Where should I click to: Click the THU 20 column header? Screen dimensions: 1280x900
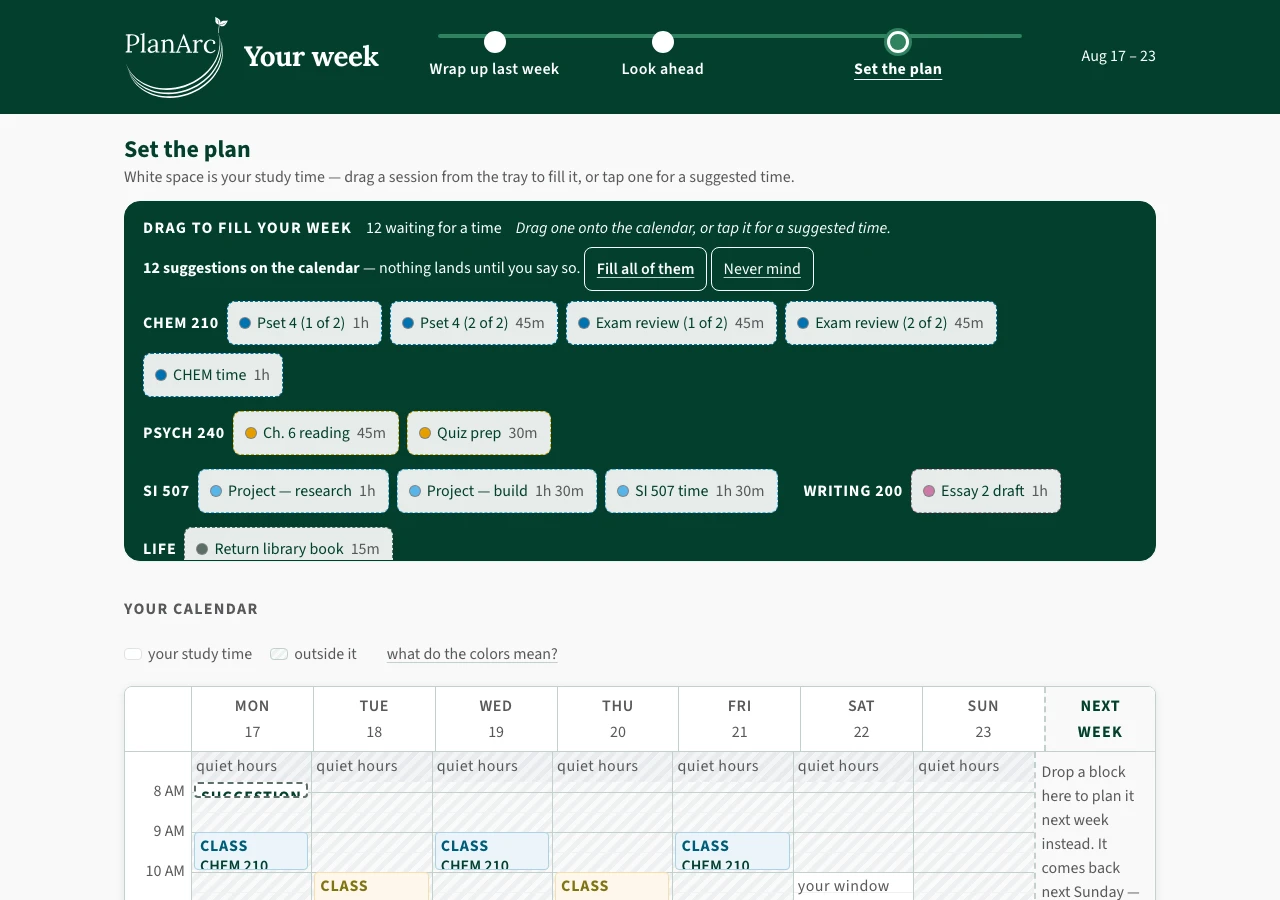coord(618,719)
